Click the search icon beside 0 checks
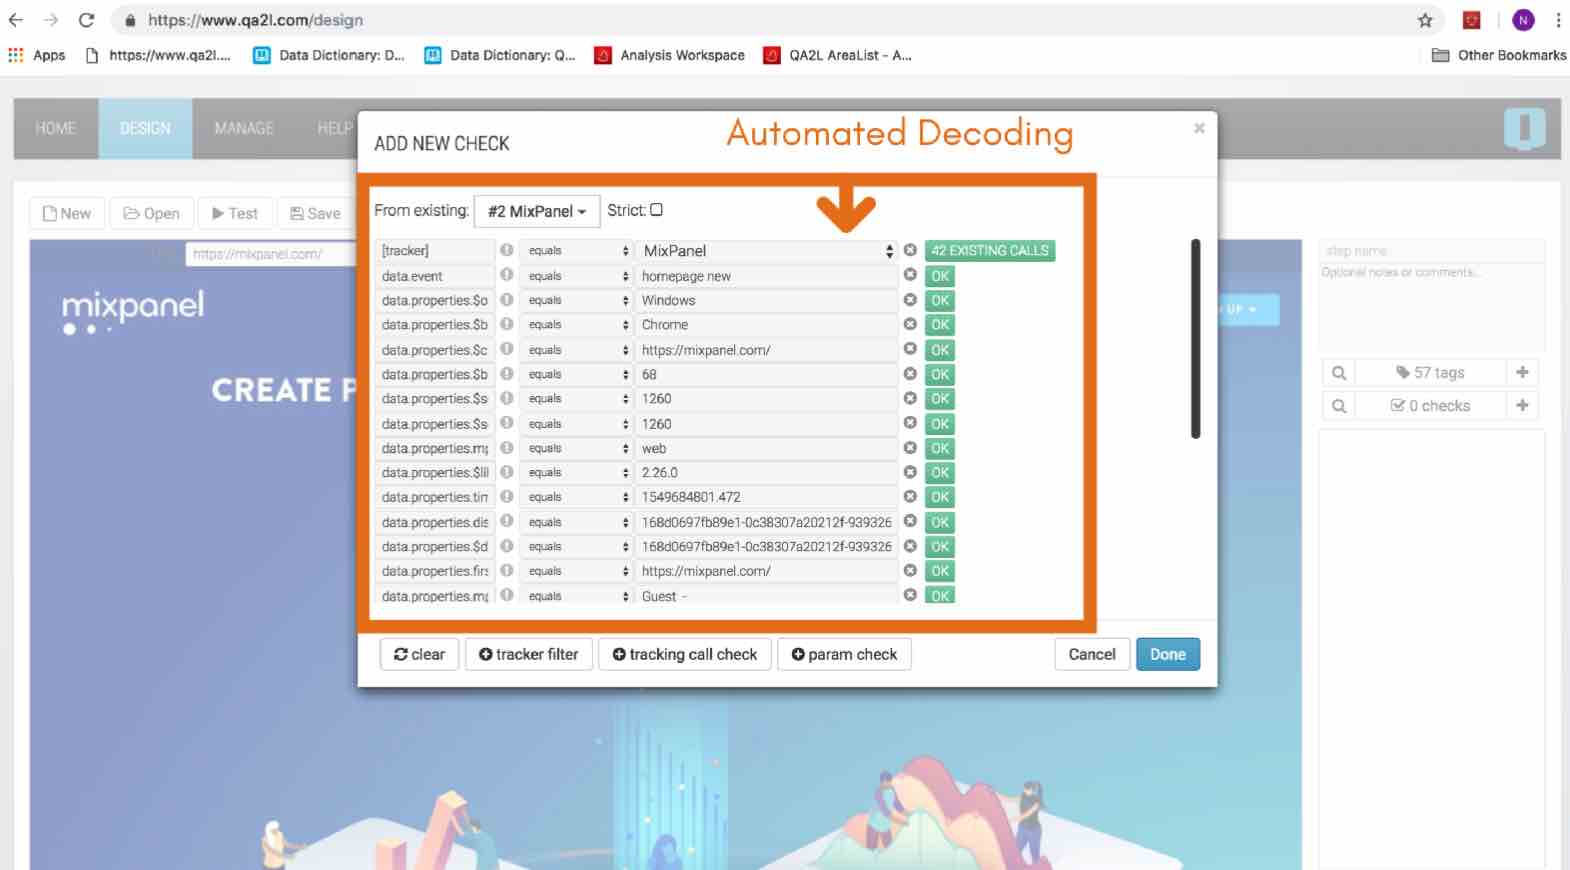 click(1339, 406)
